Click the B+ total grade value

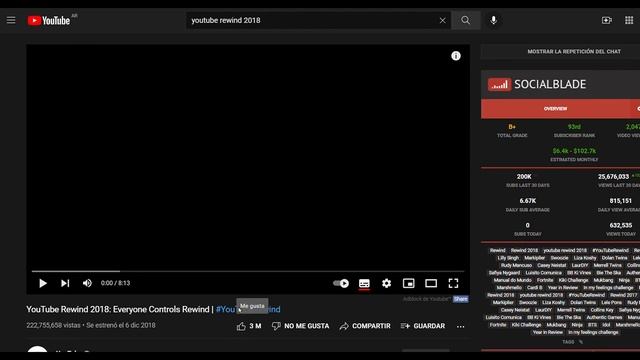pos(512,127)
